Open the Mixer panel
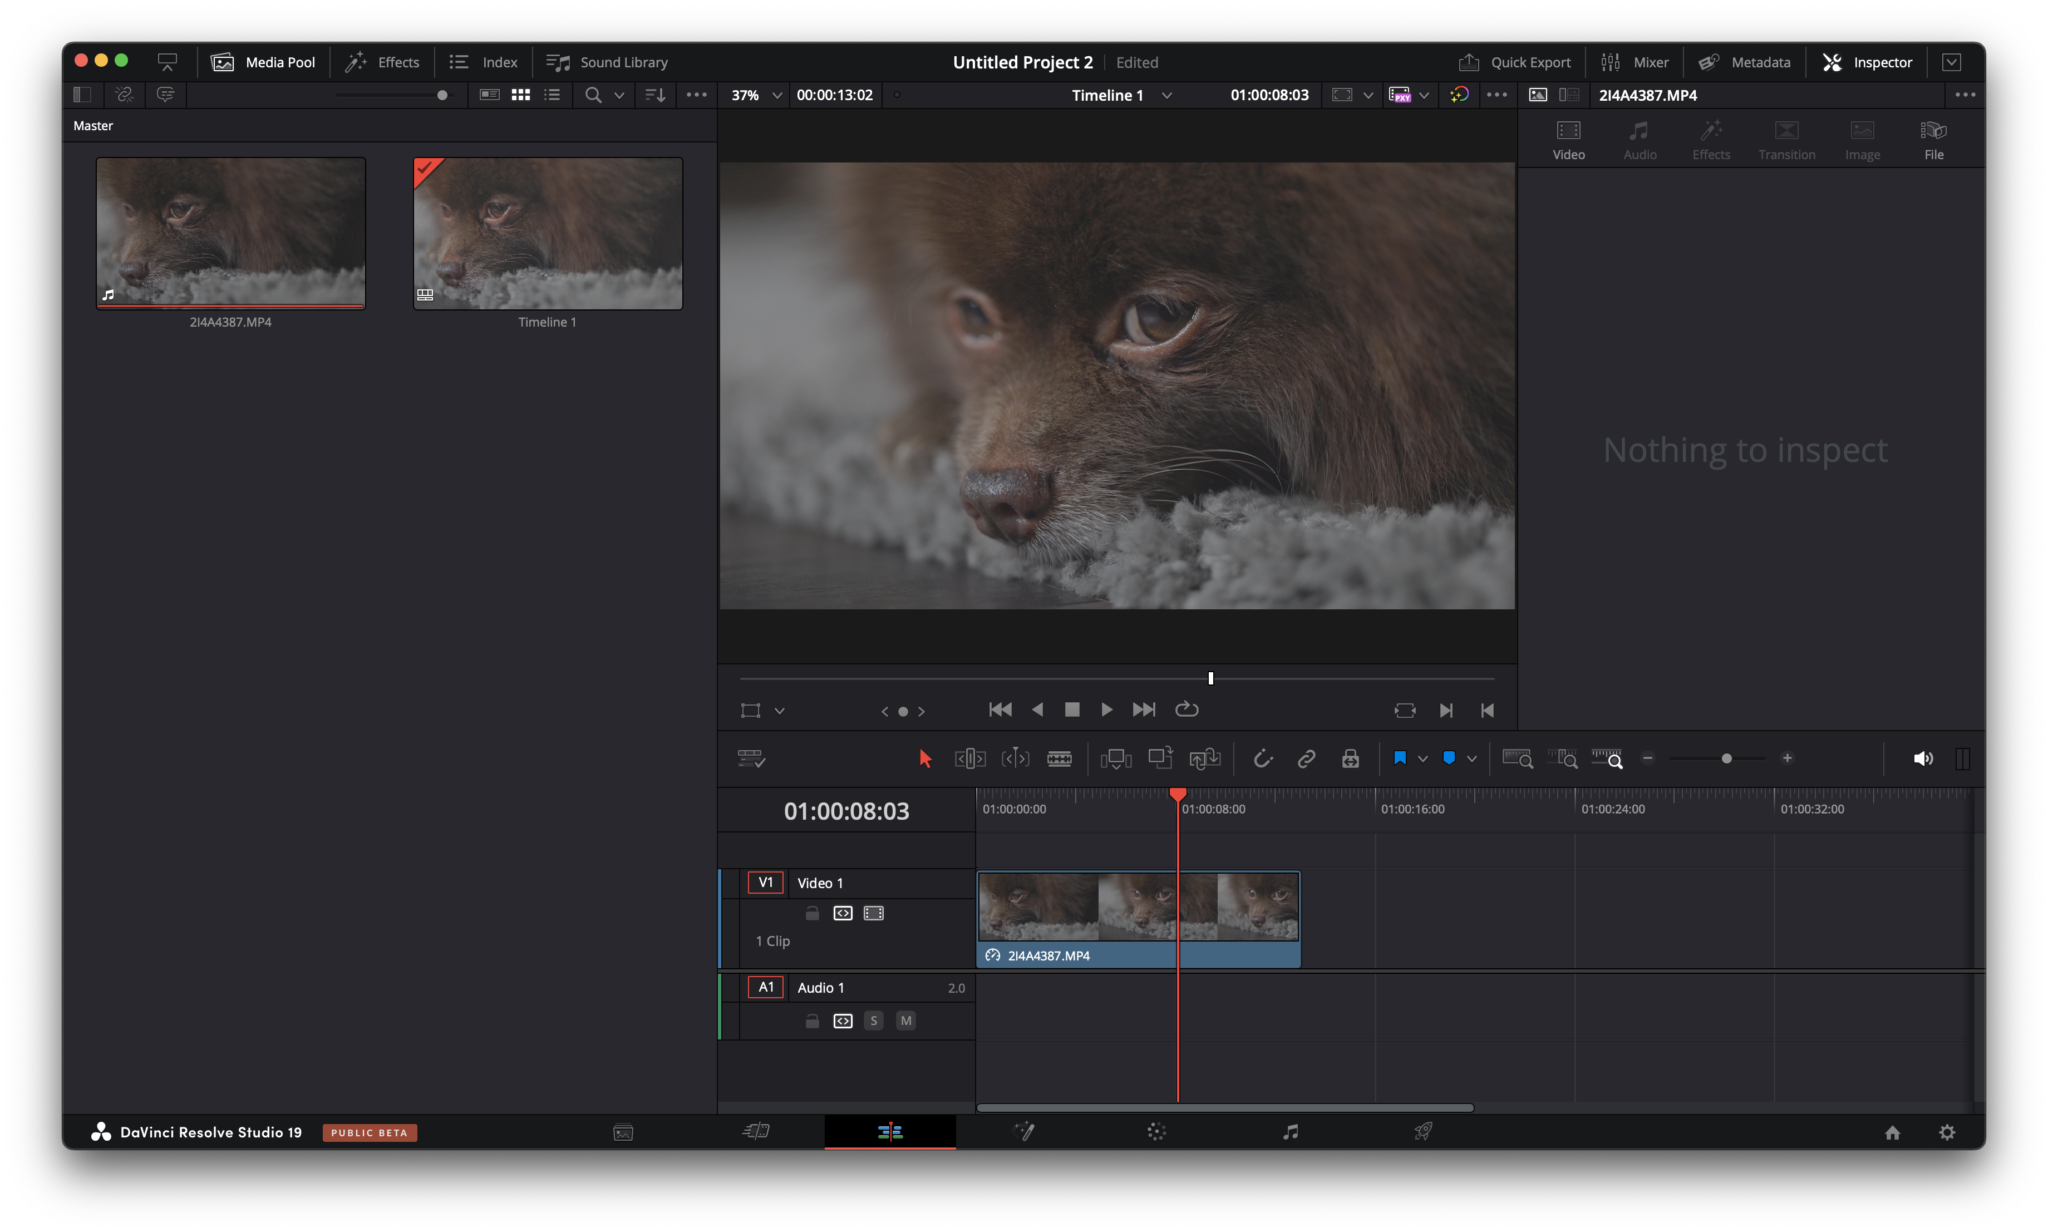The width and height of the screenshot is (2048, 1232). pyautogui.click(x=1635, y=62)
